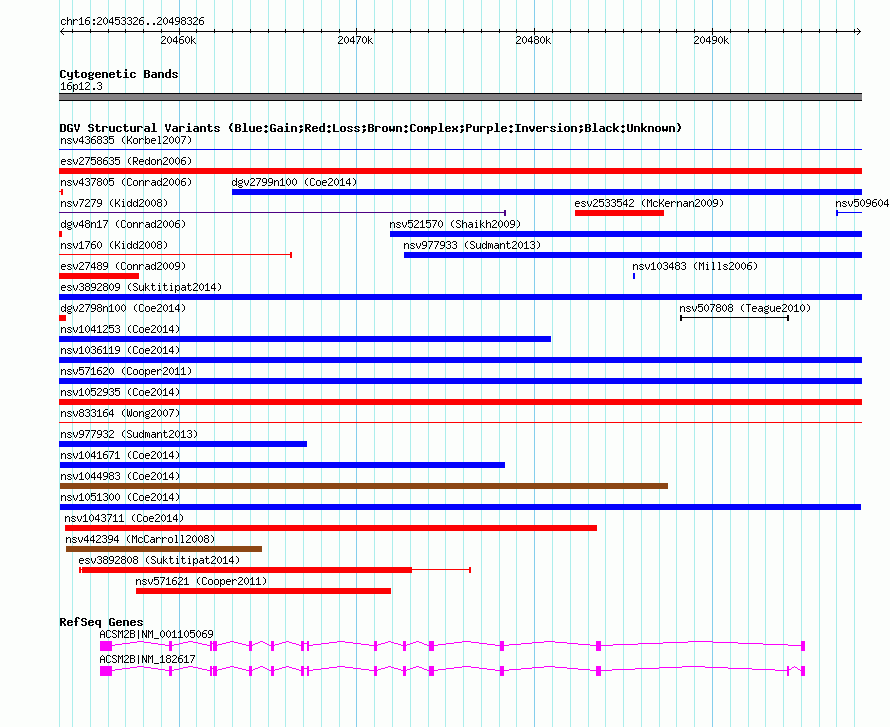This screenshot has width=890, height=727.
Task: Click the esv3892809 (Suktitipat2014) label
Action: point(141,287)
